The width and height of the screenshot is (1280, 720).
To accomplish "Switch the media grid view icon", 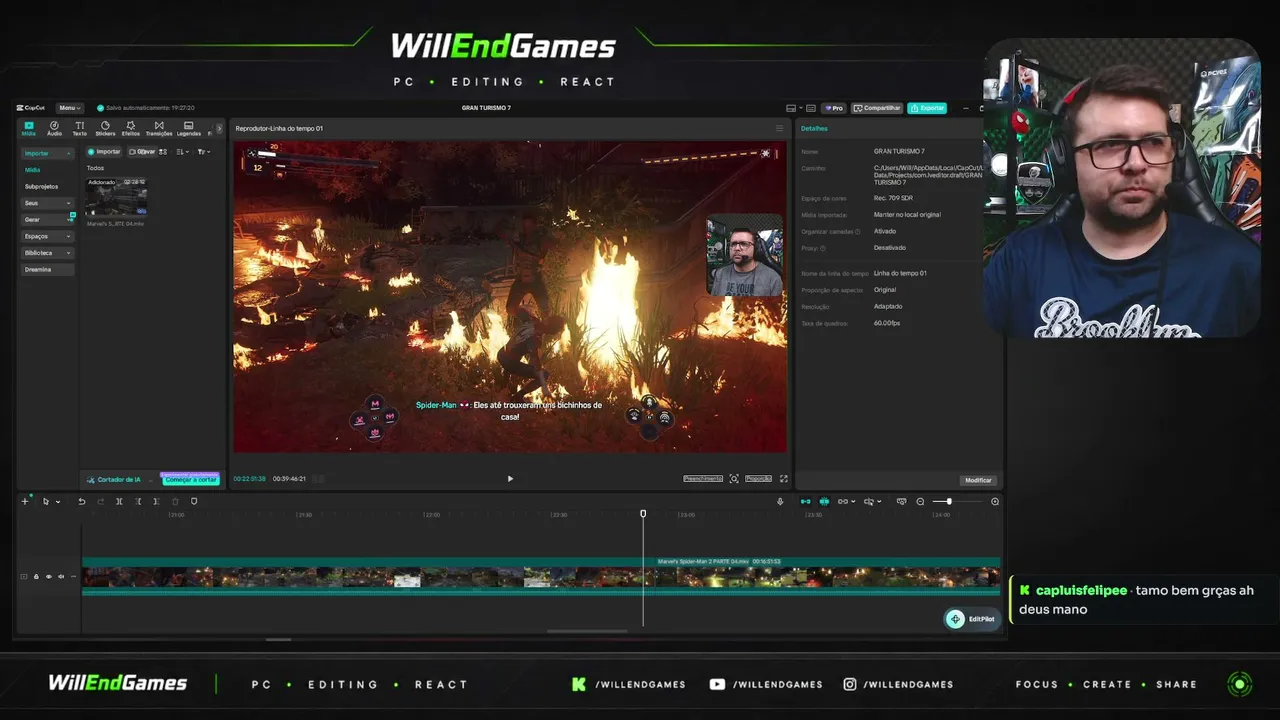I will coord(162,152).
